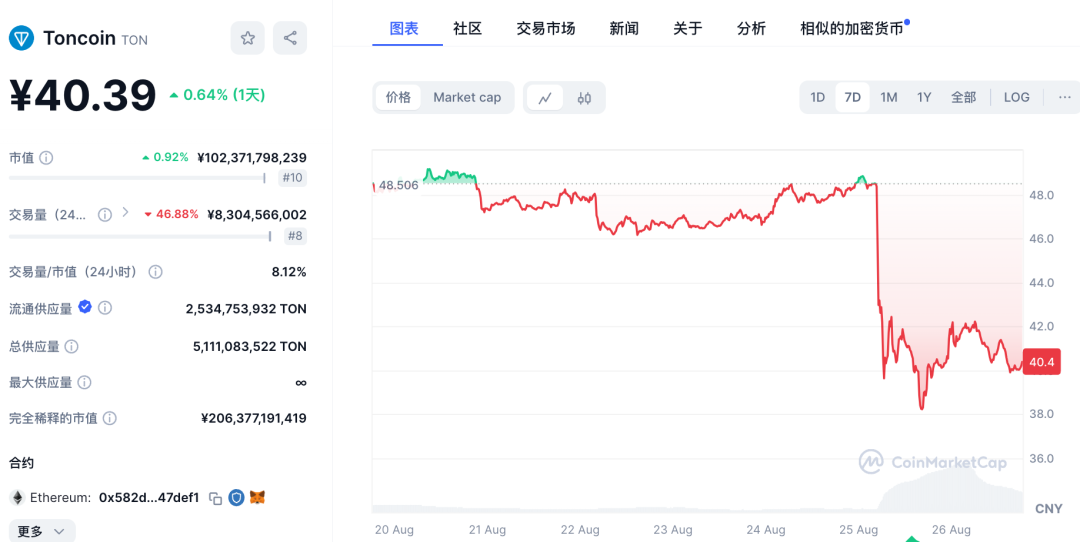The width and height of the screenshot is (1080, 542).
Task: Select the 1M time range button
Action: coord(888,98)
